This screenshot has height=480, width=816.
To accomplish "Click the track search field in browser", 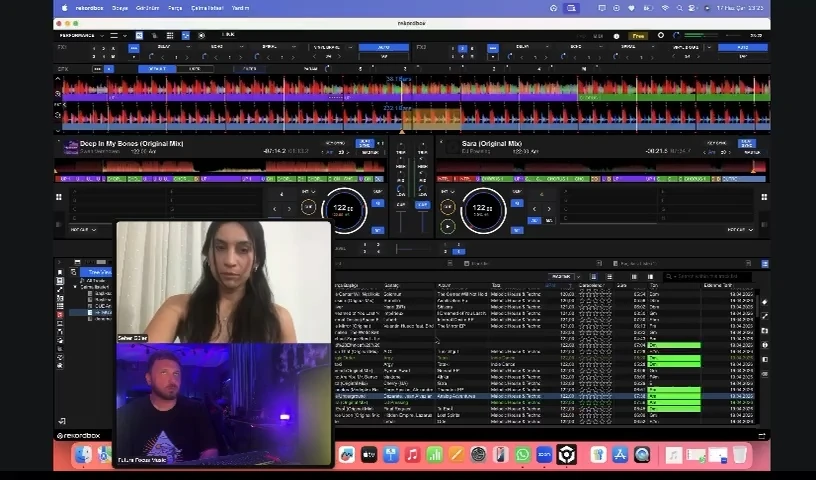I will pos(708,276).
